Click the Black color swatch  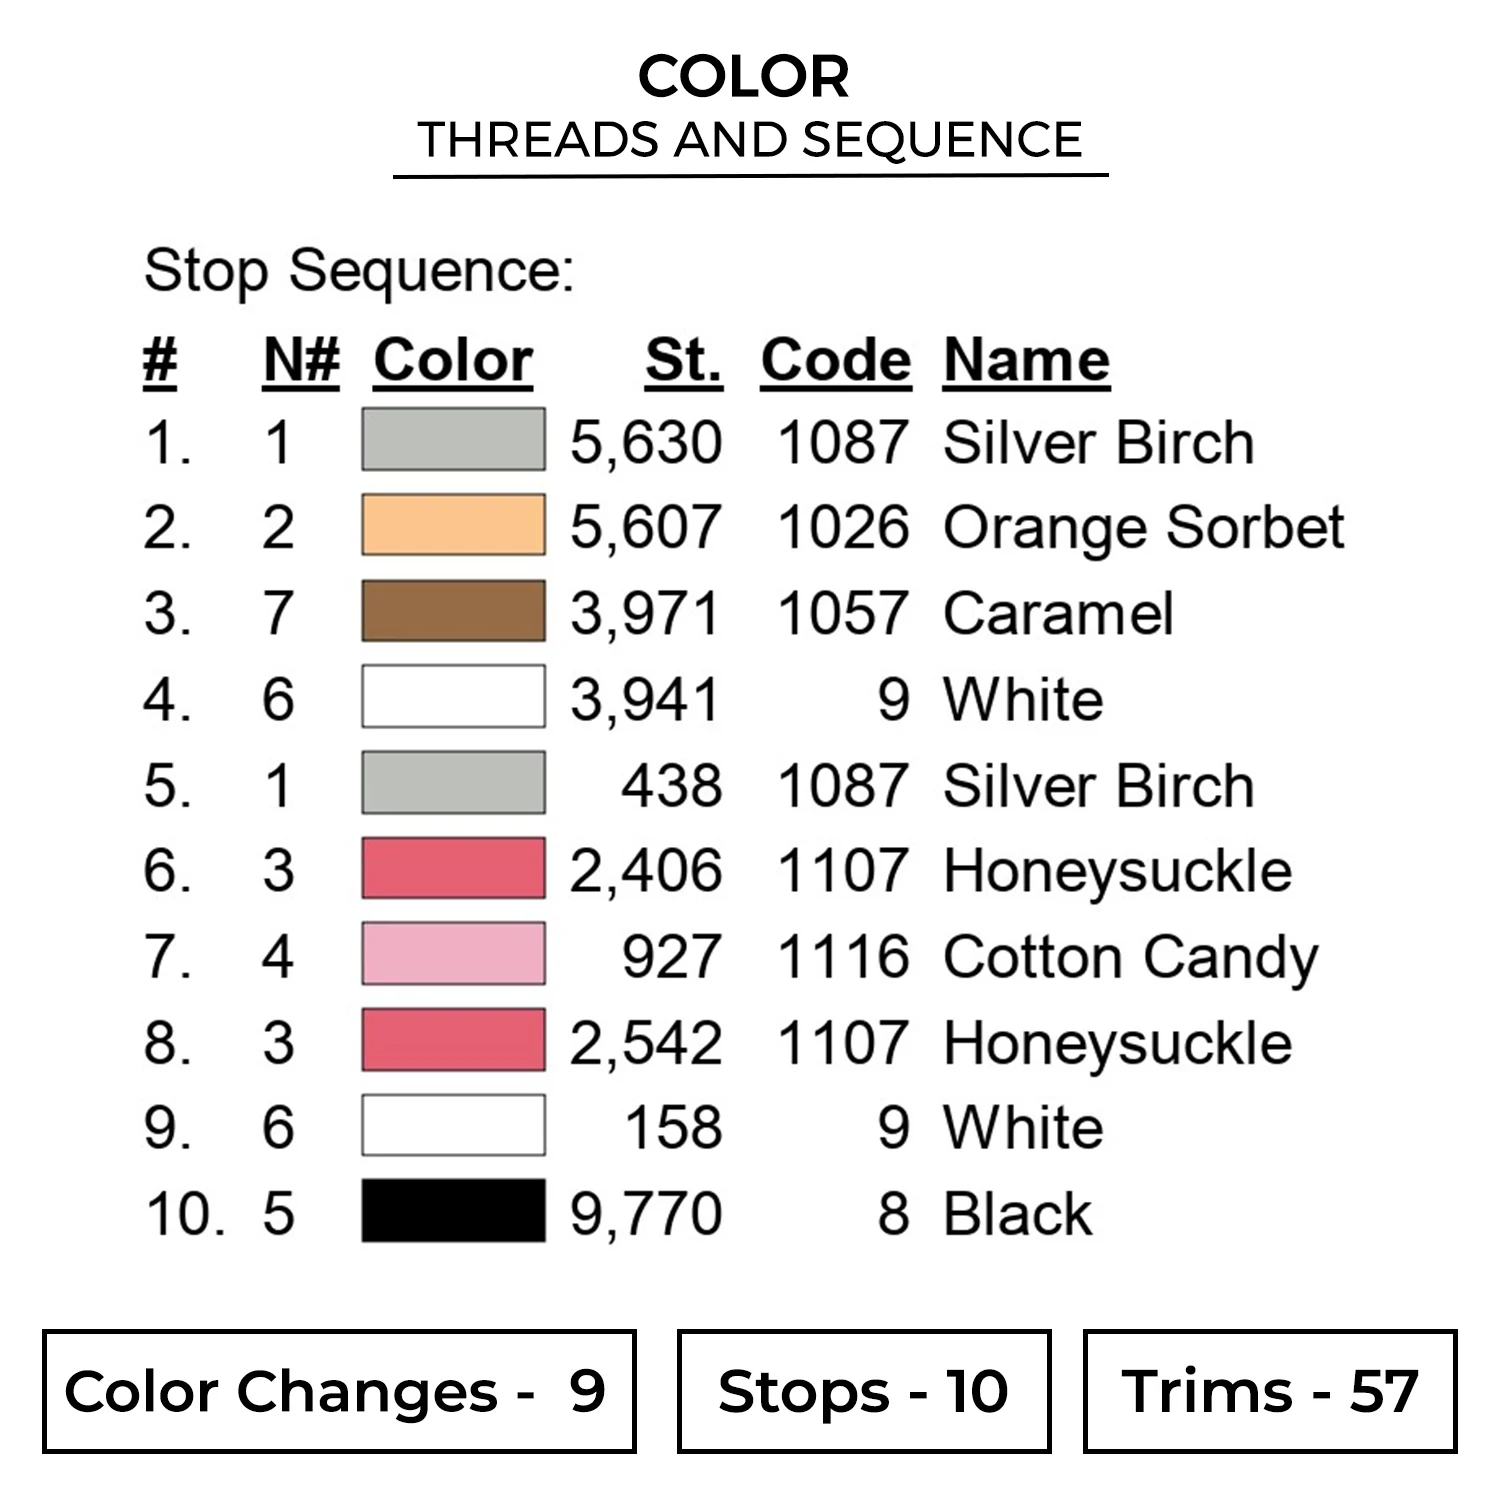click(453, 1211)
